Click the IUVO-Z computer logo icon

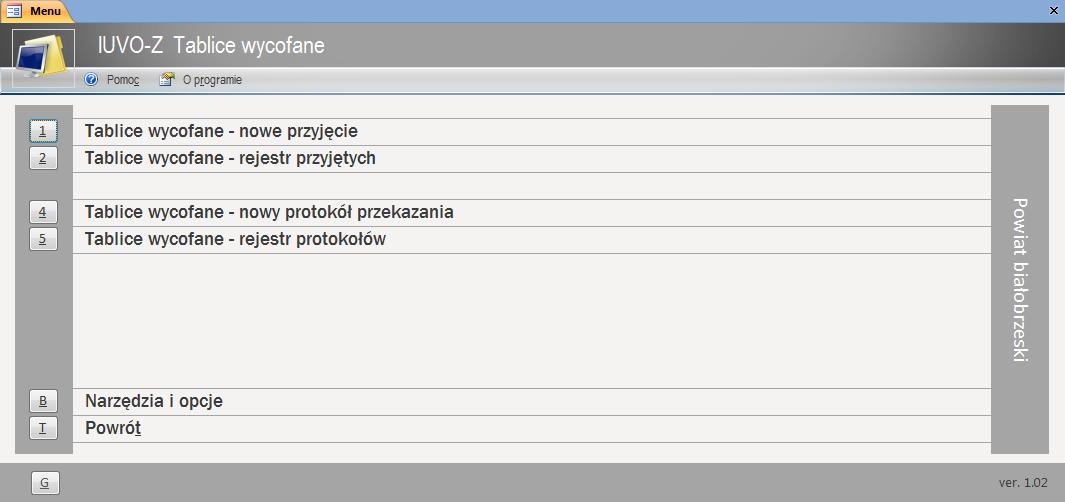pos(44,57)
